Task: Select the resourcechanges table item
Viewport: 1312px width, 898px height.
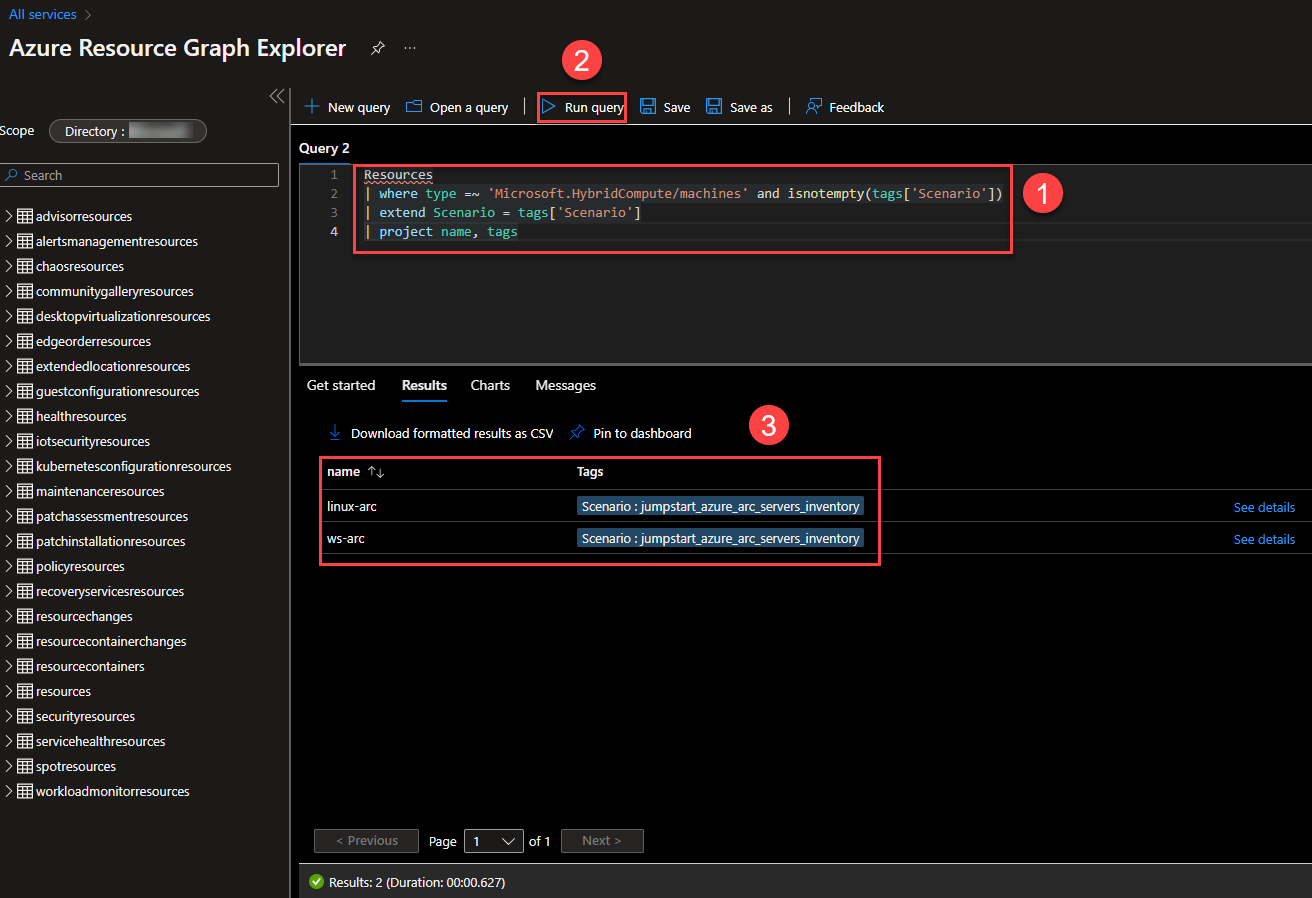Action: (84, 616)
